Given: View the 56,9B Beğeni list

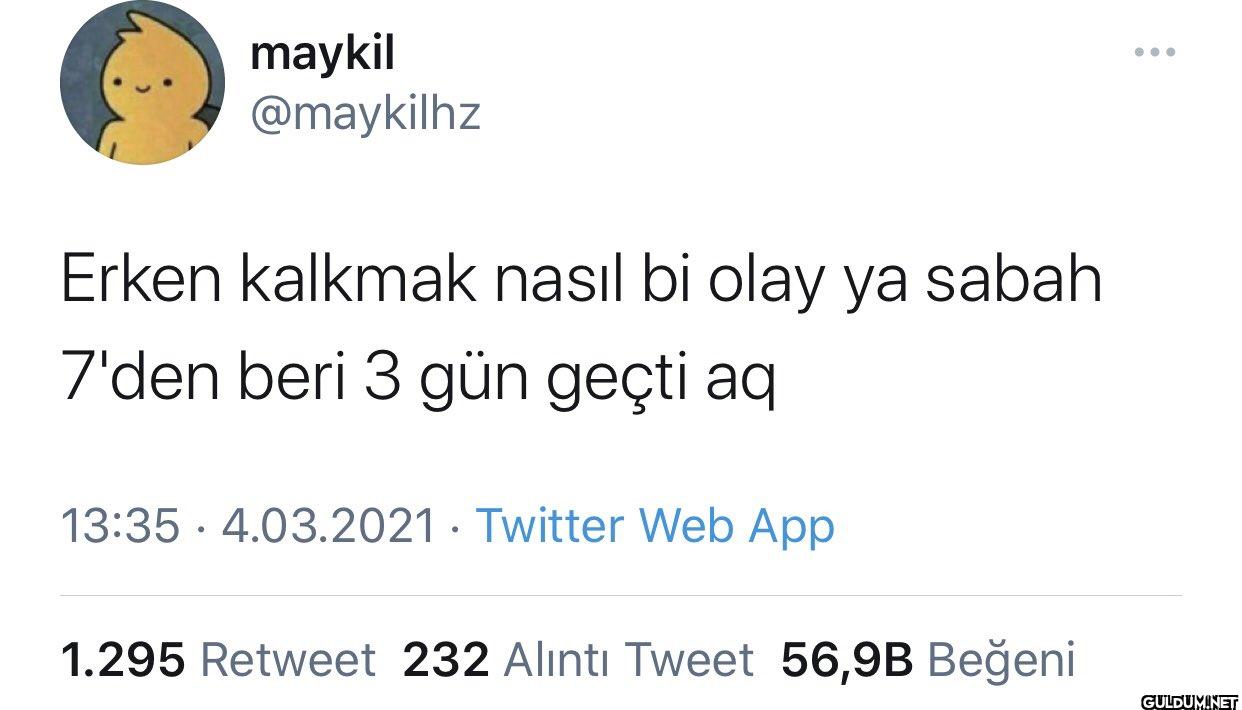Looking at the screenshot, I should click(928, 660).
